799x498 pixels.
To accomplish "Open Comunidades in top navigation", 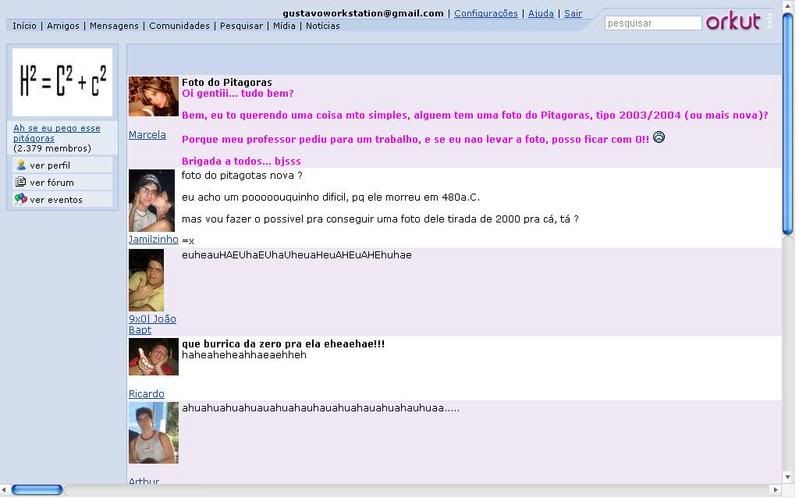I will coord(179,26).
